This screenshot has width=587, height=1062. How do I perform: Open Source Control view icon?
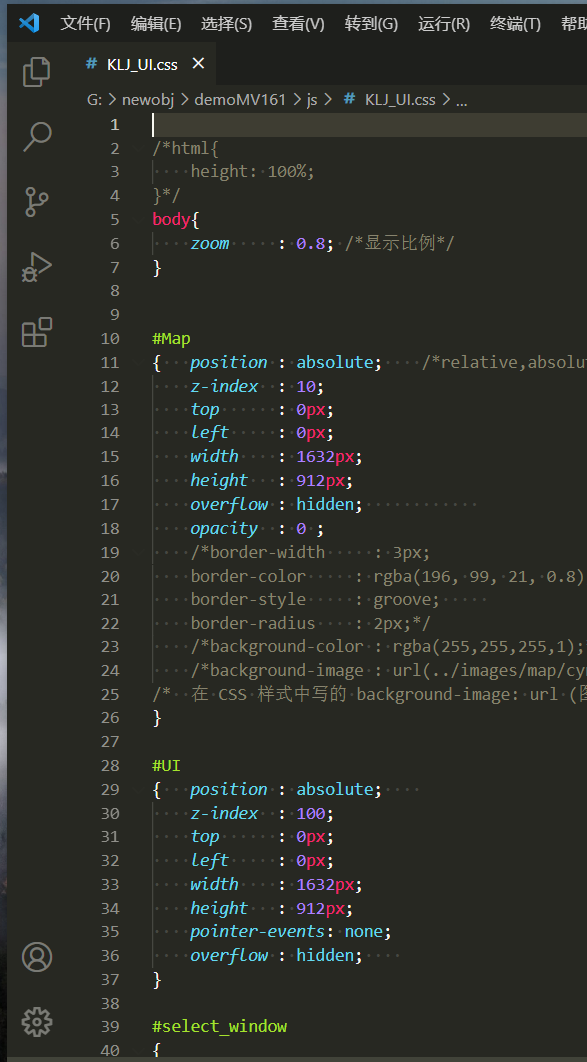point(37,202)
